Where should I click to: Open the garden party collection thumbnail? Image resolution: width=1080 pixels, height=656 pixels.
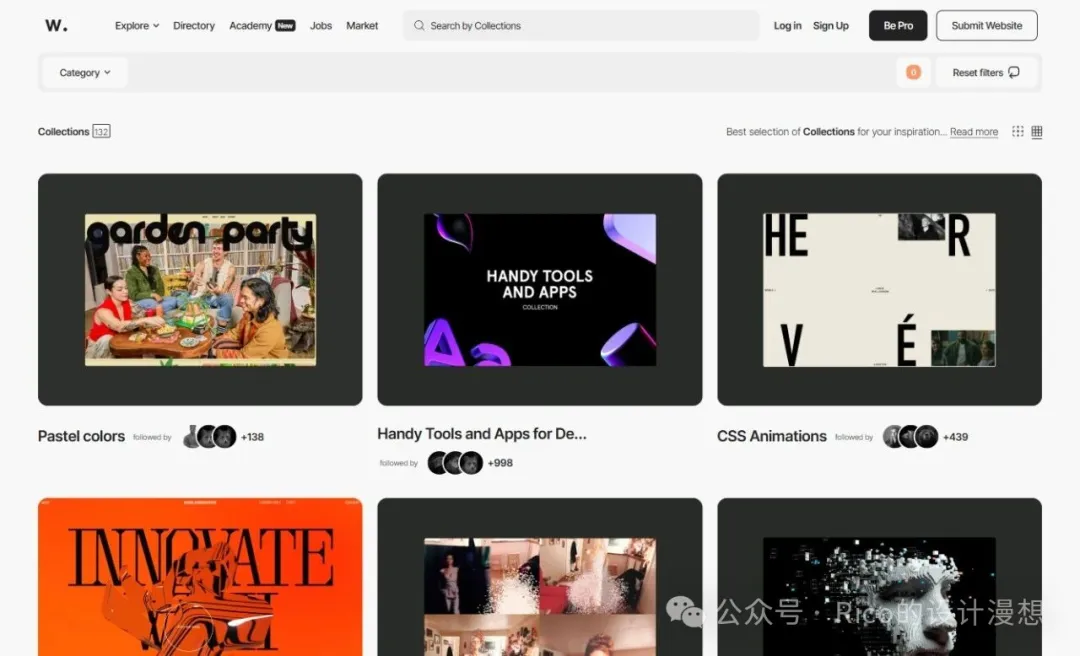pyautogui.click(x=200, y=289)
